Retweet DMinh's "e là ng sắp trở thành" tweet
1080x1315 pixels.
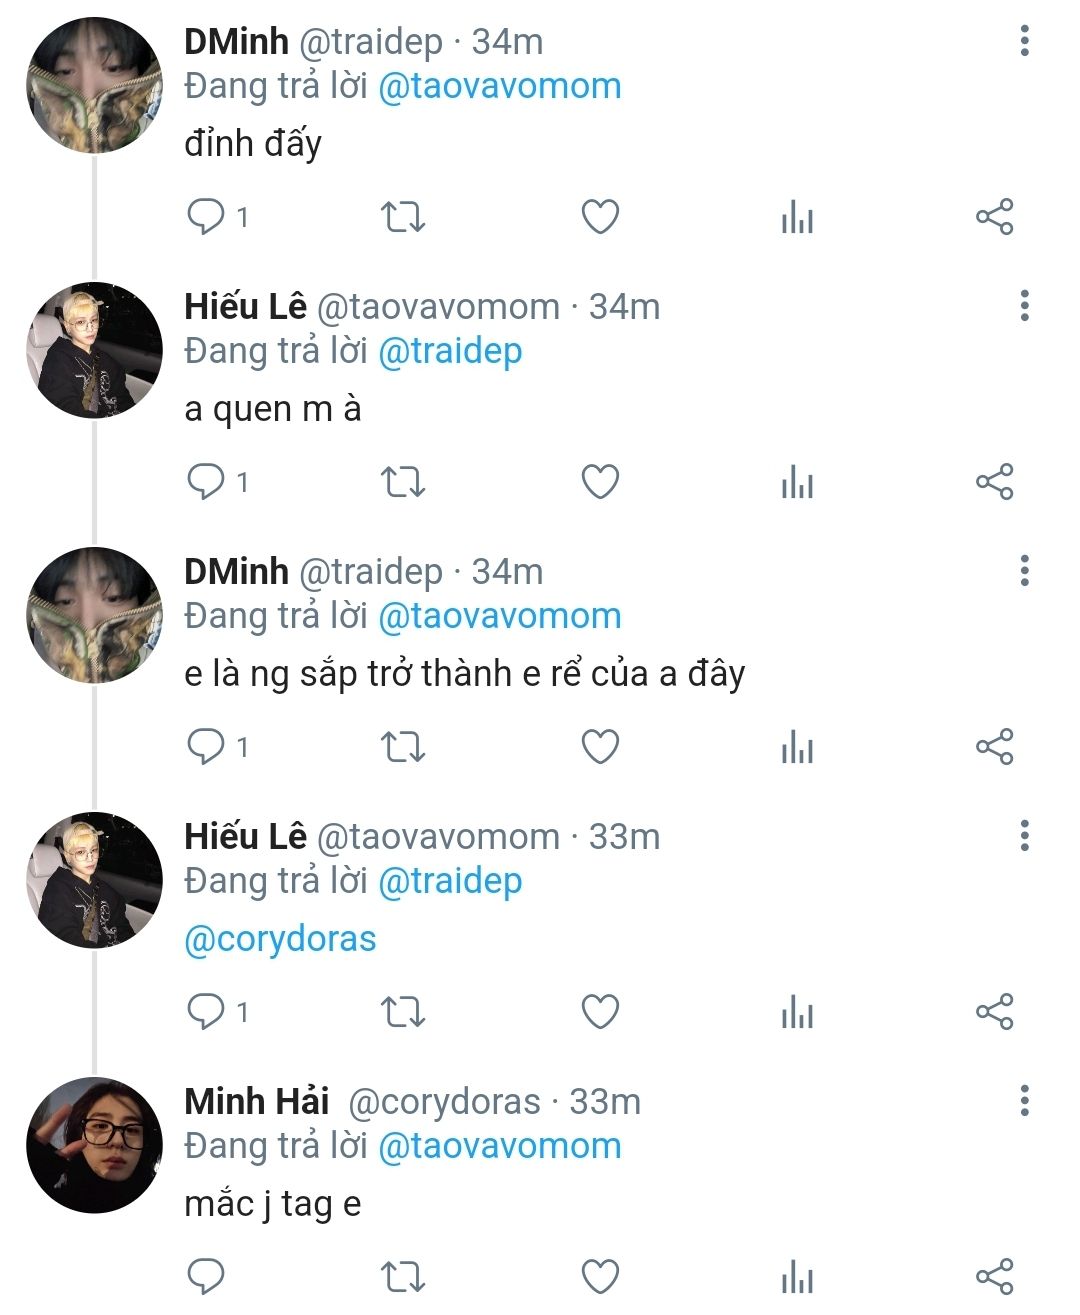point(403,747)
